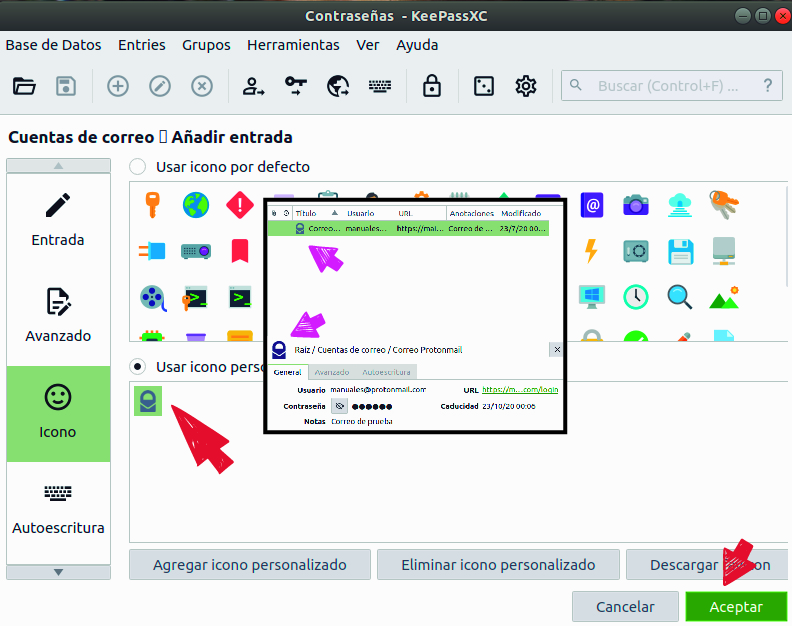Select the red bookmark icon
The height and width of the screenshot is (626, 792).
coord(240,251)
